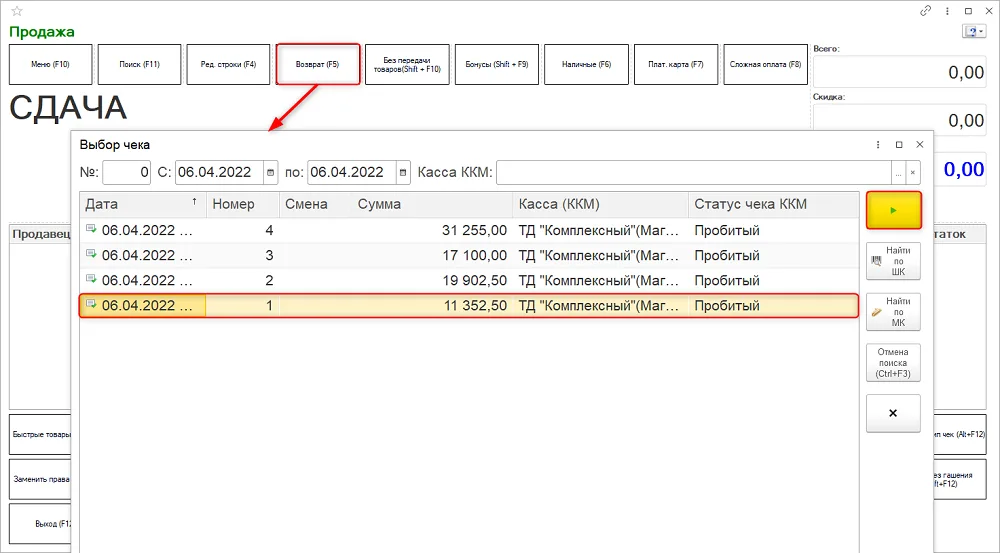Image resolution: width=1000 pixels, height=553 pixels.
Task: Click the Бонусы (Shift + F9) button
Action: (497, 64)
